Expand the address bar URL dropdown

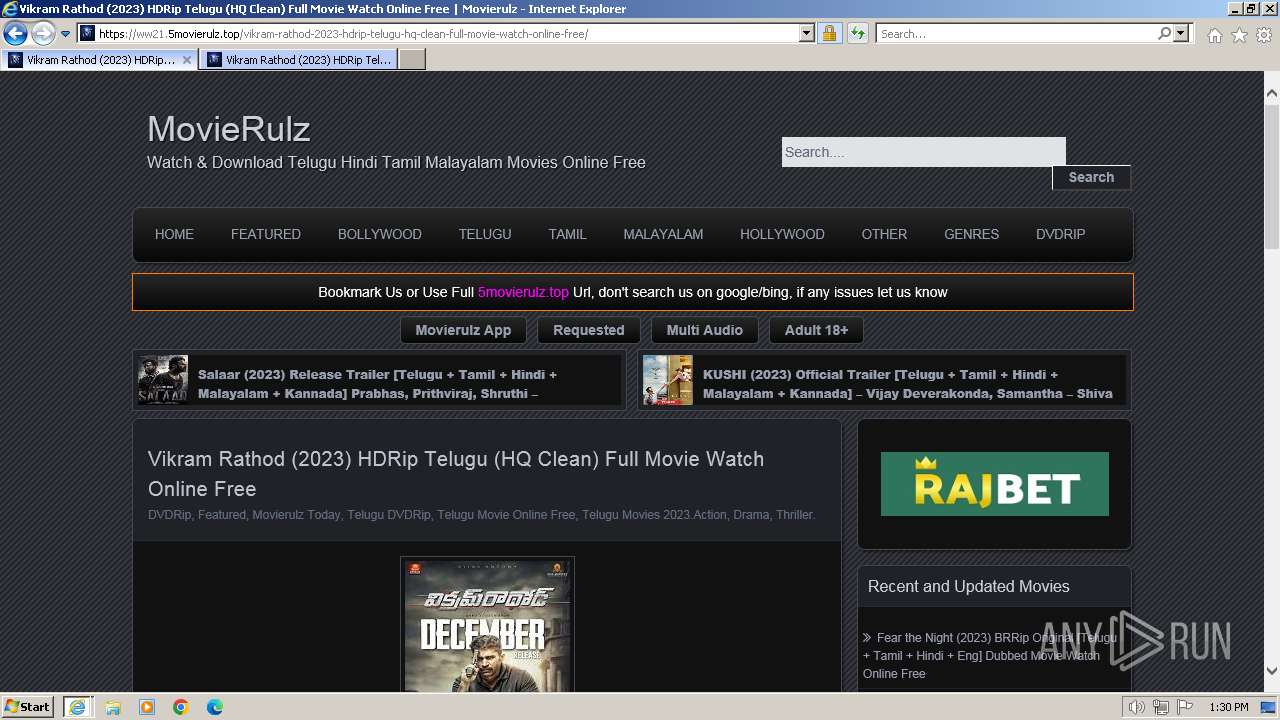[x=807, y=34]
